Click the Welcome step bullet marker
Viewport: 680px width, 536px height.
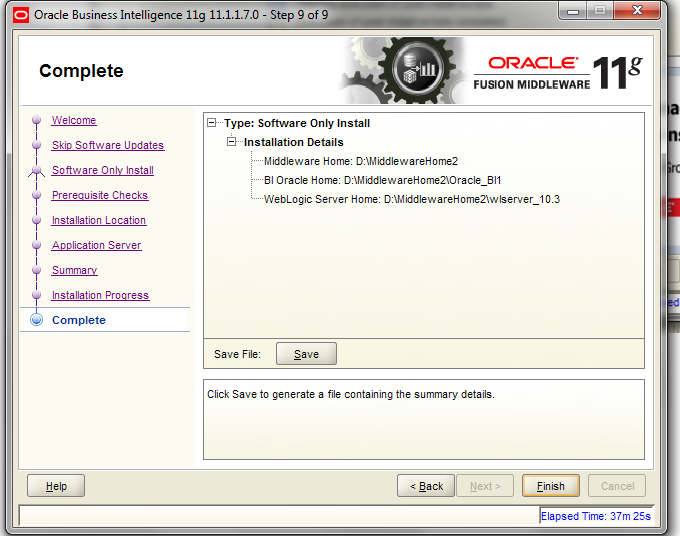pos(36,120)
